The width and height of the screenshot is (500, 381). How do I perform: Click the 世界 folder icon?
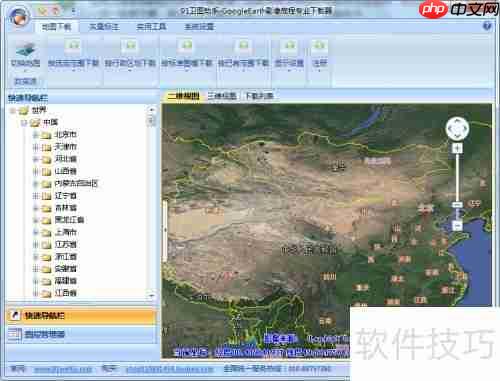point(23,110)
